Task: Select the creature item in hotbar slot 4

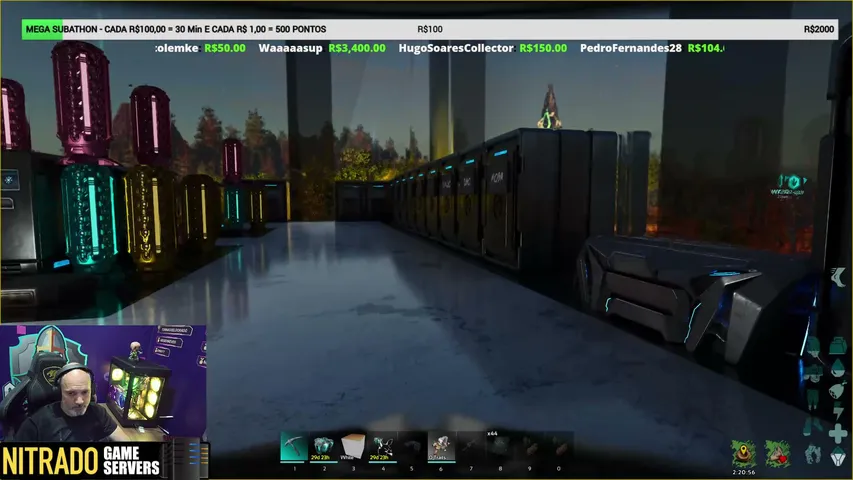Action: [382, 447]
